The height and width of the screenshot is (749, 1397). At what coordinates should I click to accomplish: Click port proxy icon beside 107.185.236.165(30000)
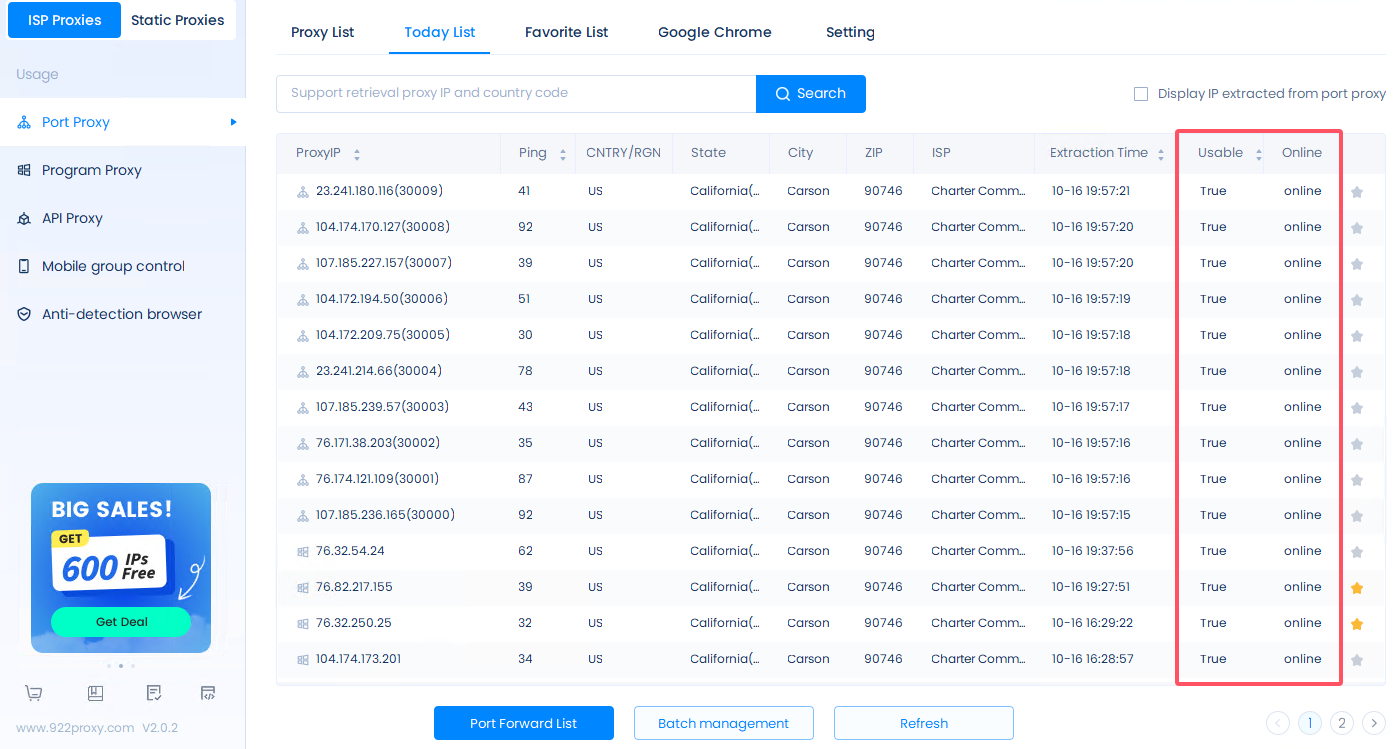coord(303,516)
